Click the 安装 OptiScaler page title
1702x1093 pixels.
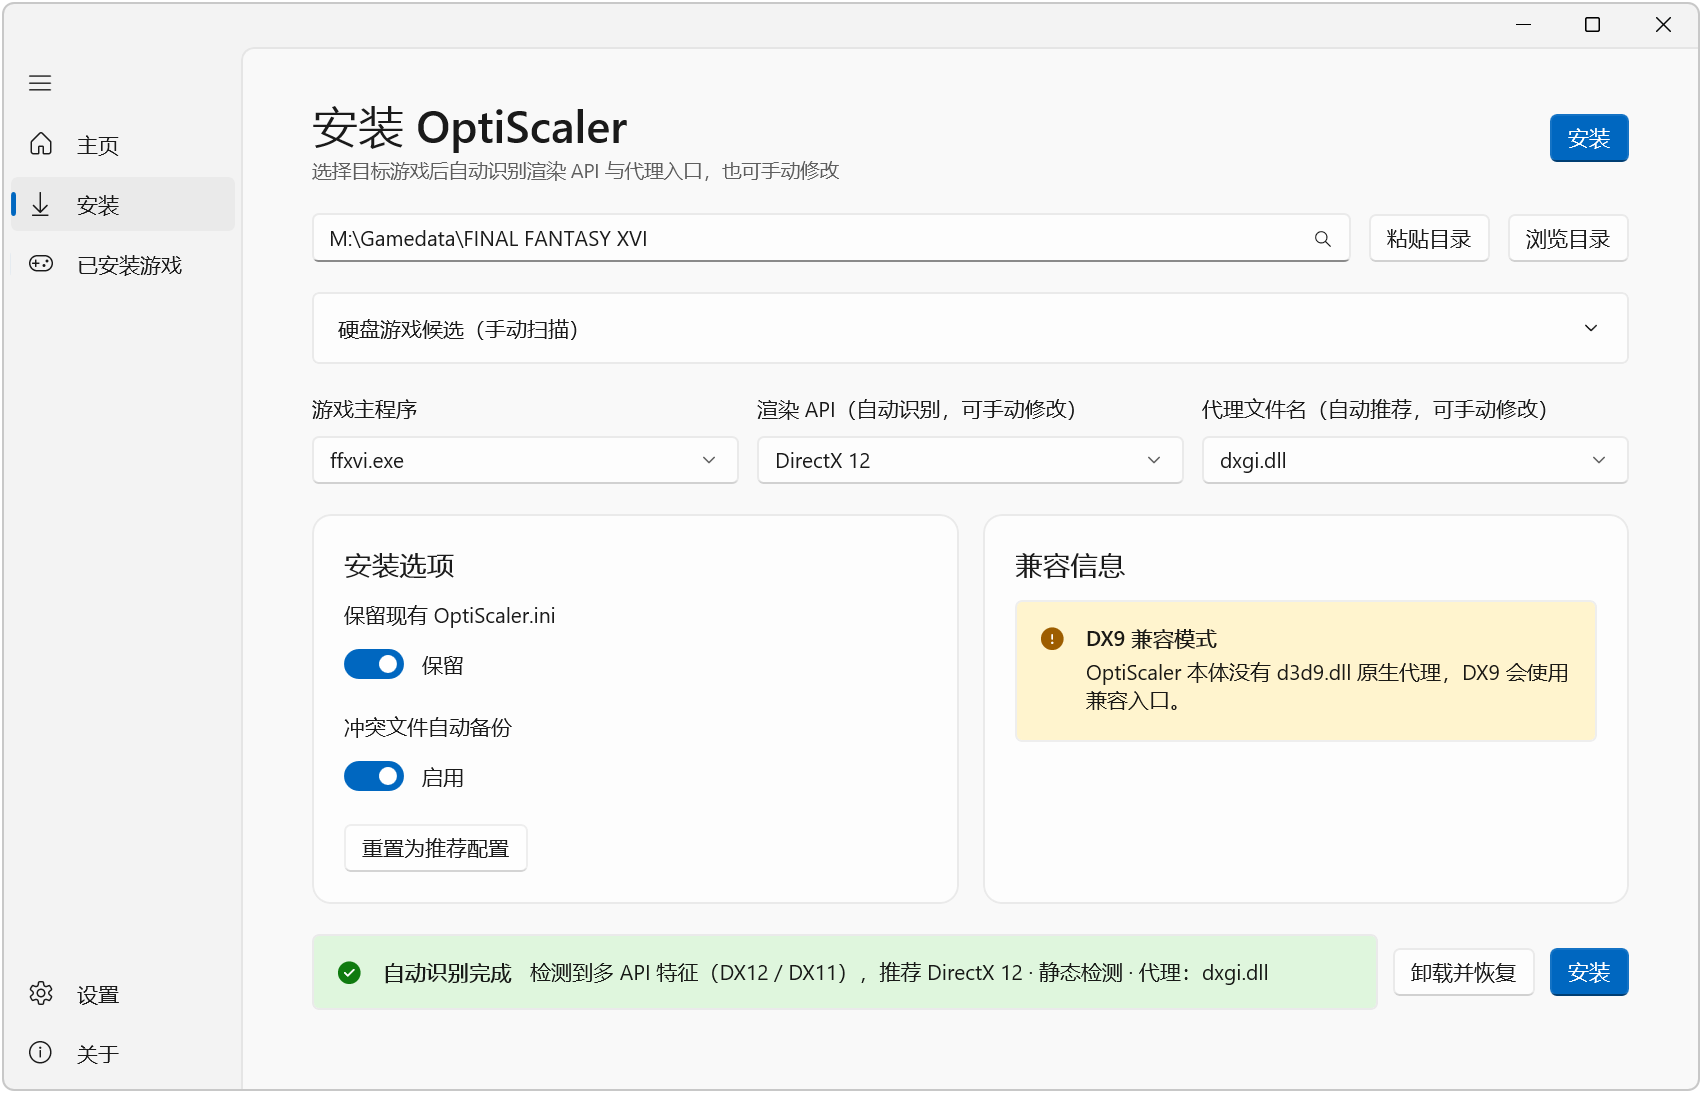coord(470,128)
